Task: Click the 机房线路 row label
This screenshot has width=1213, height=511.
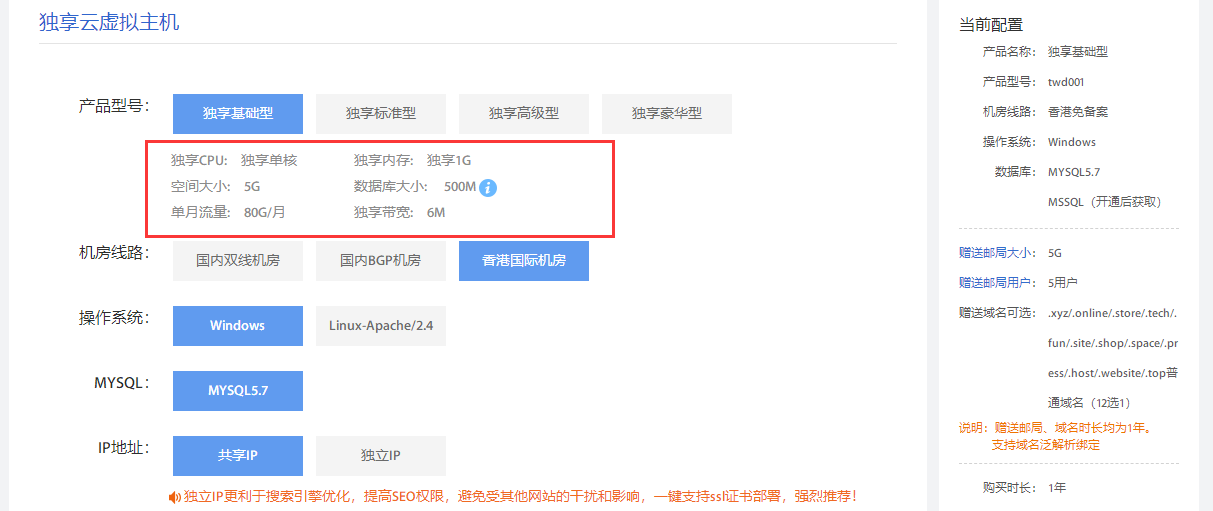Action: 114,252
